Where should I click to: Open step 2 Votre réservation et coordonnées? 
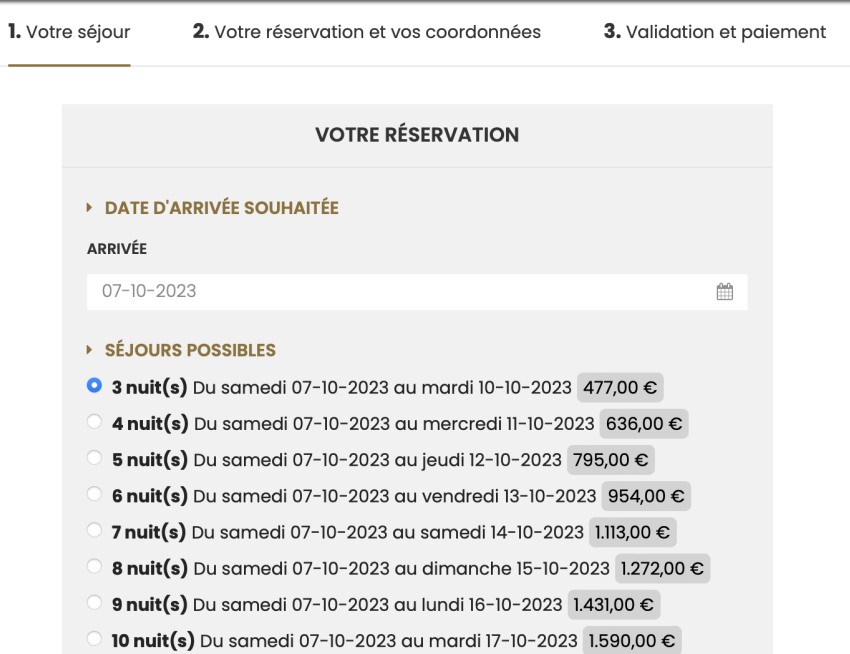366,32
